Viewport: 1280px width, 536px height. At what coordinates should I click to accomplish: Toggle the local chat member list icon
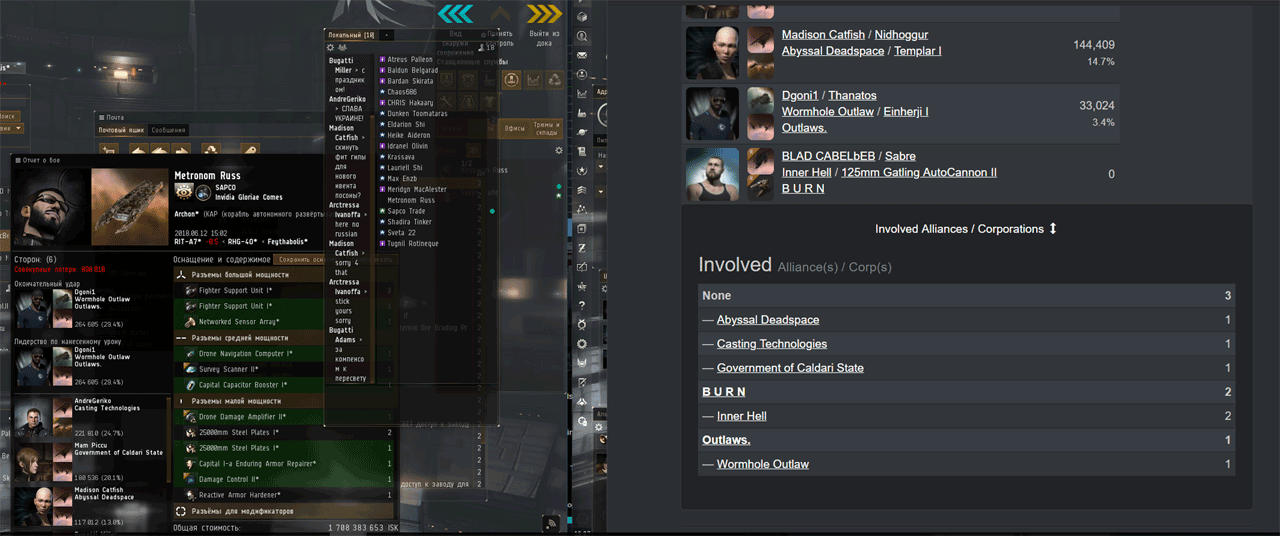[x=343, y=47]
